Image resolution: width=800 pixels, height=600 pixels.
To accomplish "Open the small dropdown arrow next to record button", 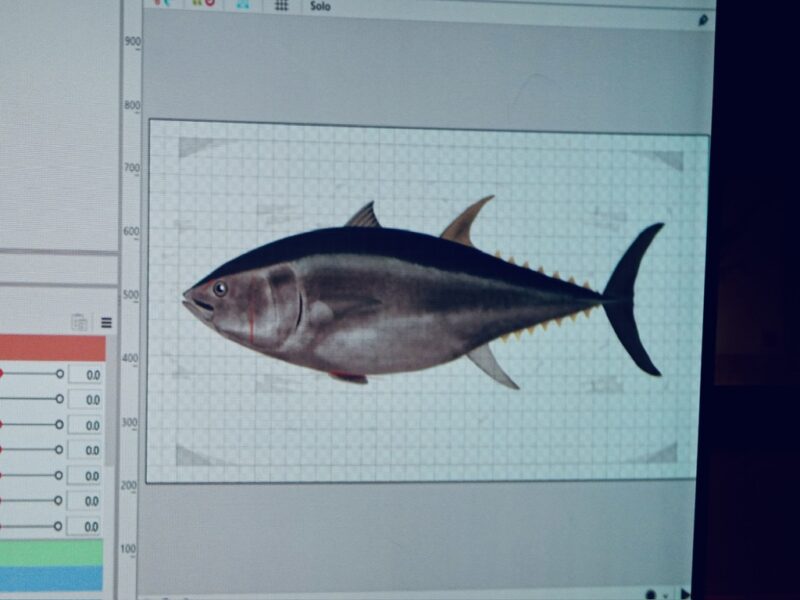I will click(665, 595).
